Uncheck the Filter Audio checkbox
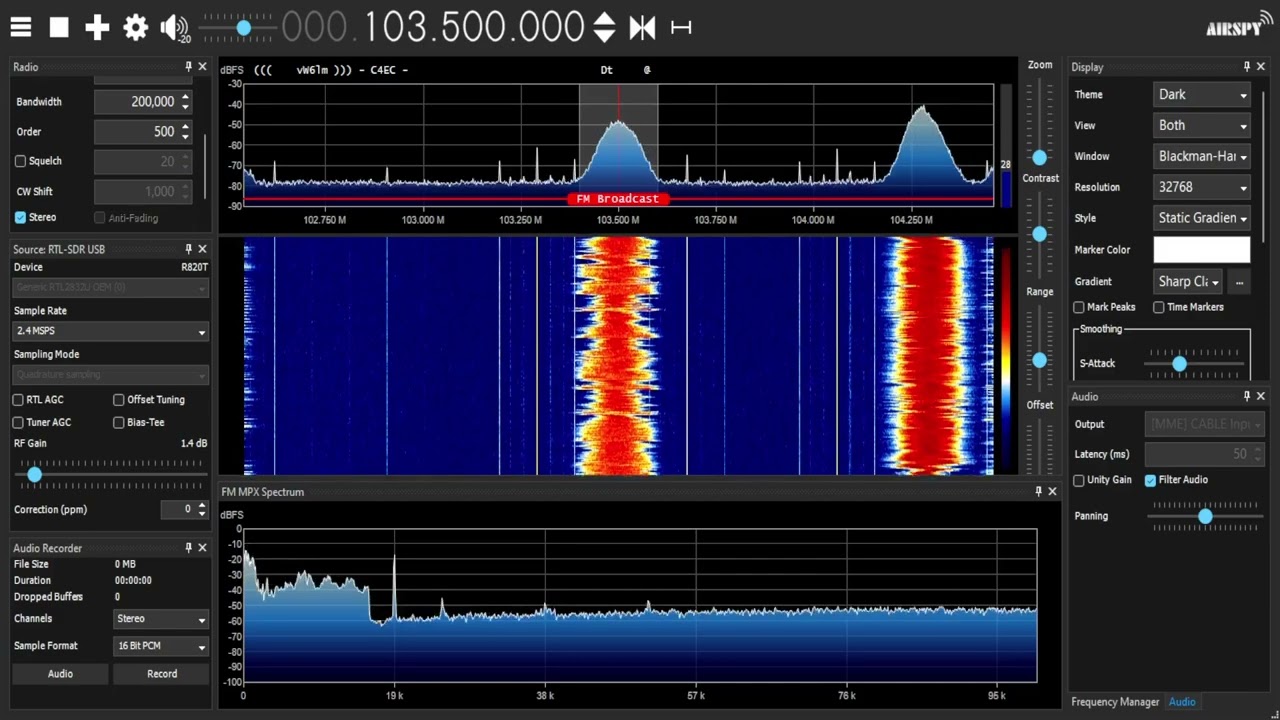1280x720 pixels. pos(1151,481)
